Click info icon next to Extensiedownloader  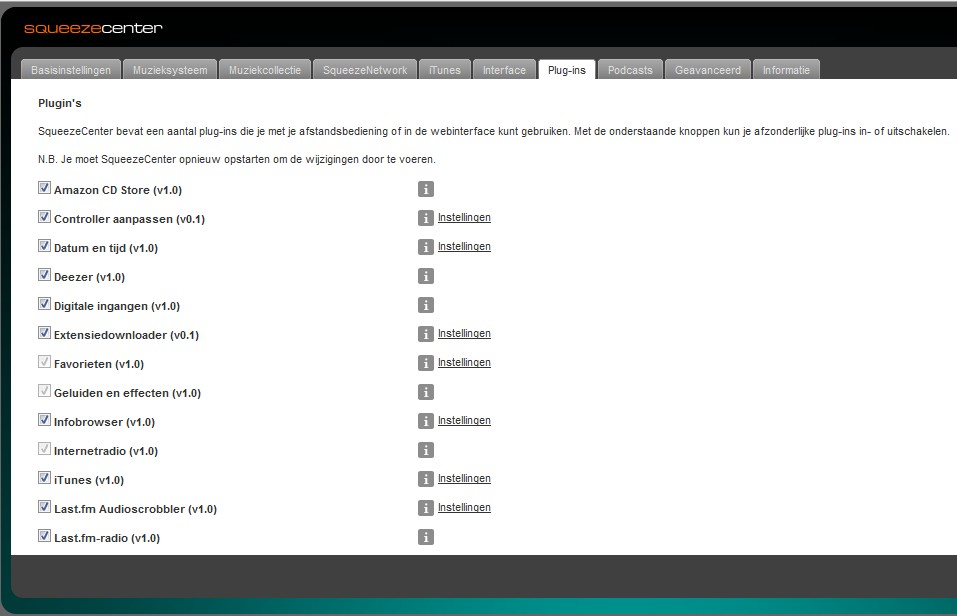pos(426,334)
